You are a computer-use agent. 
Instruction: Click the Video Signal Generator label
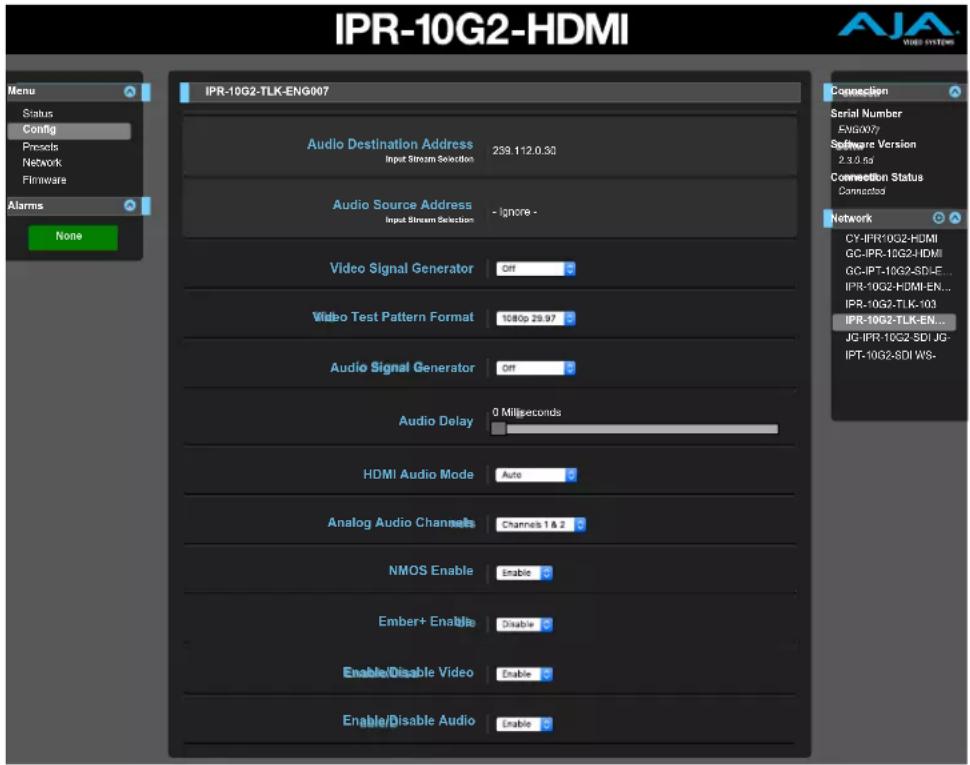point(401,268)
